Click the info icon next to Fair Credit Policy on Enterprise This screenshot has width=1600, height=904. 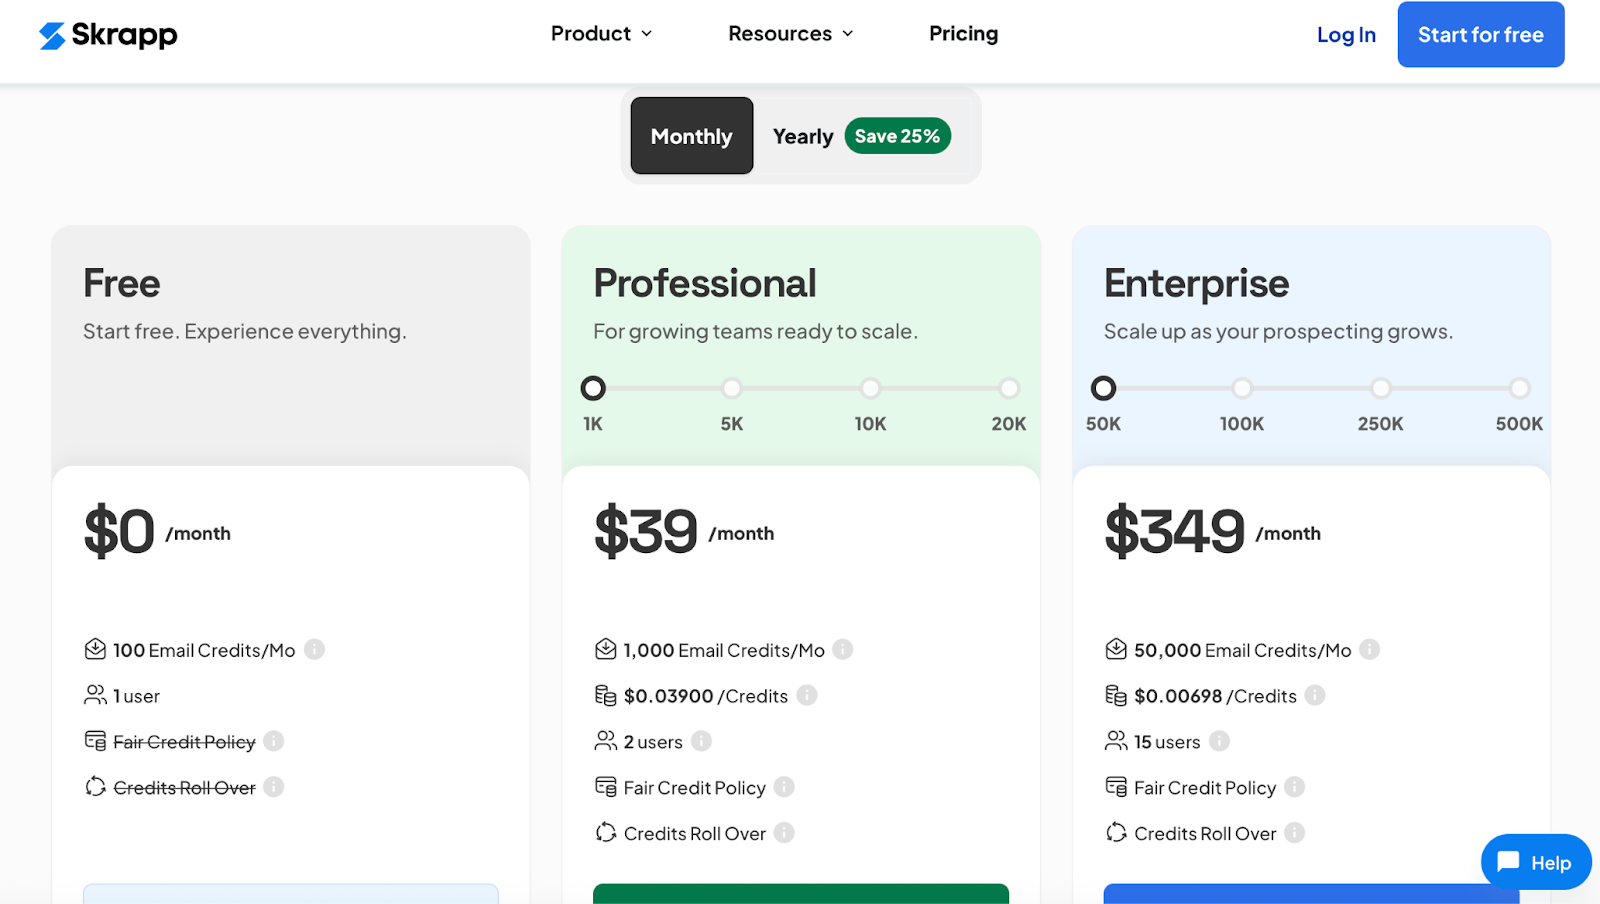[1297, 787]
